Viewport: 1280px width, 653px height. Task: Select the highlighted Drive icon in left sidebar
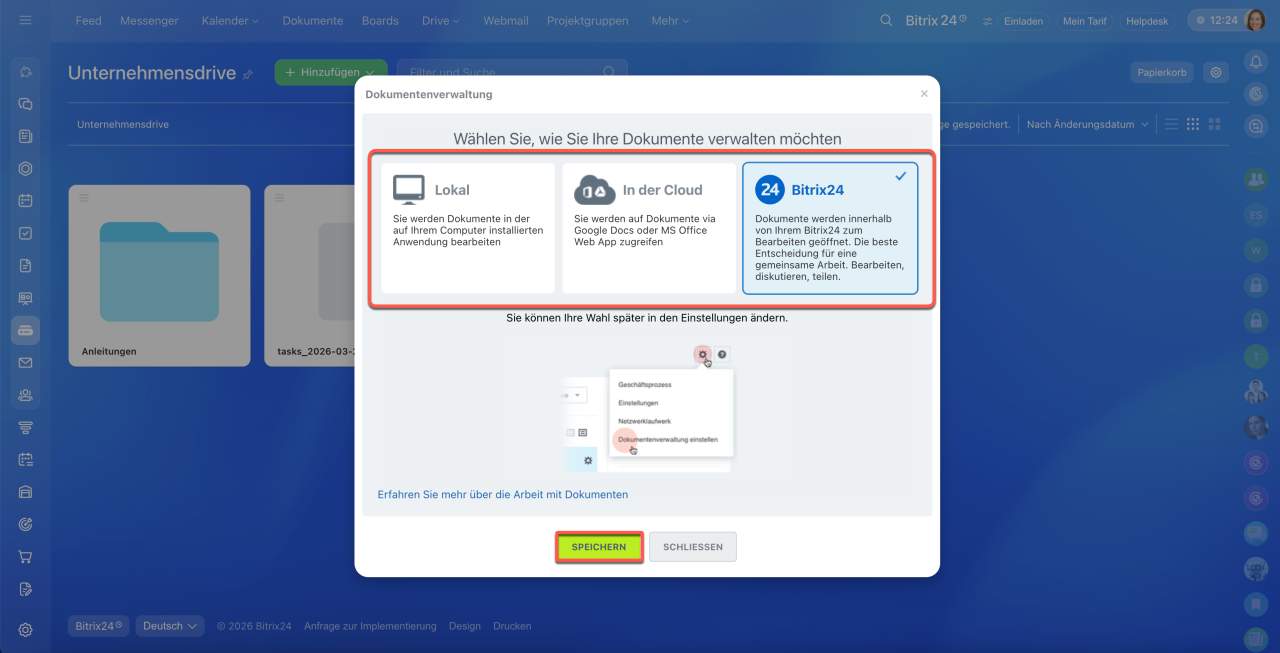(x=26, y=330)
